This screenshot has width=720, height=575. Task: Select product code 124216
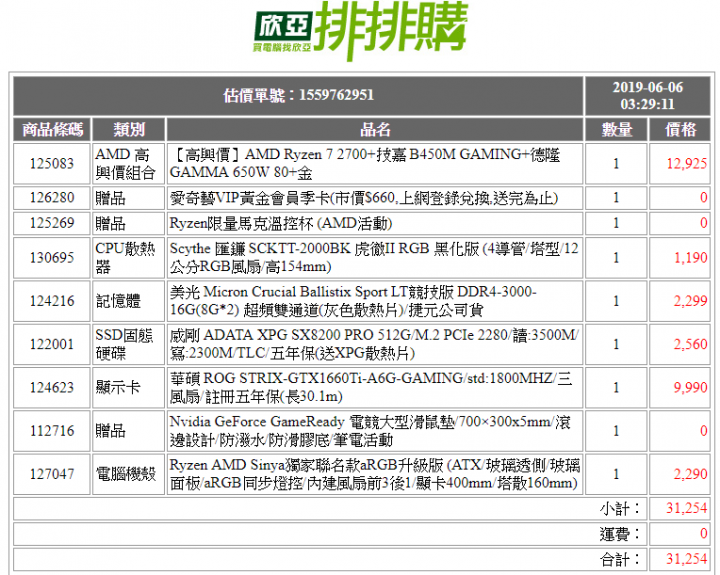51,301
